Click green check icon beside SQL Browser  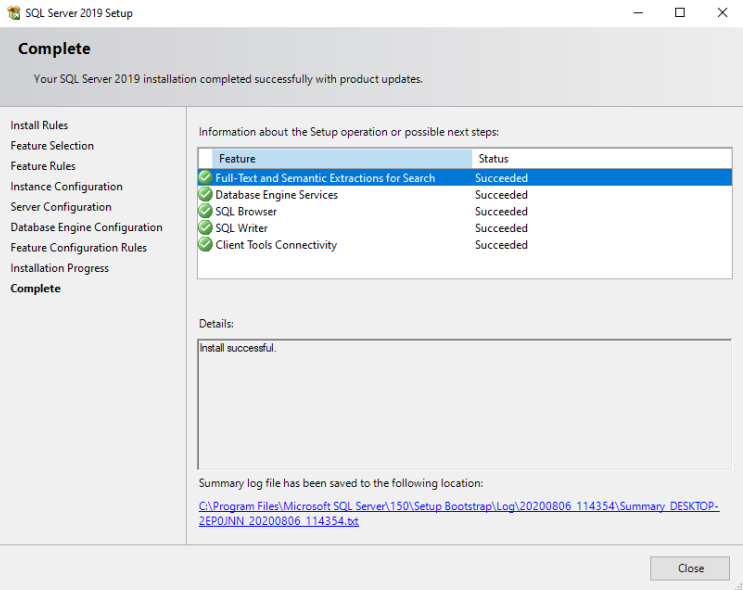pos(205,211)
